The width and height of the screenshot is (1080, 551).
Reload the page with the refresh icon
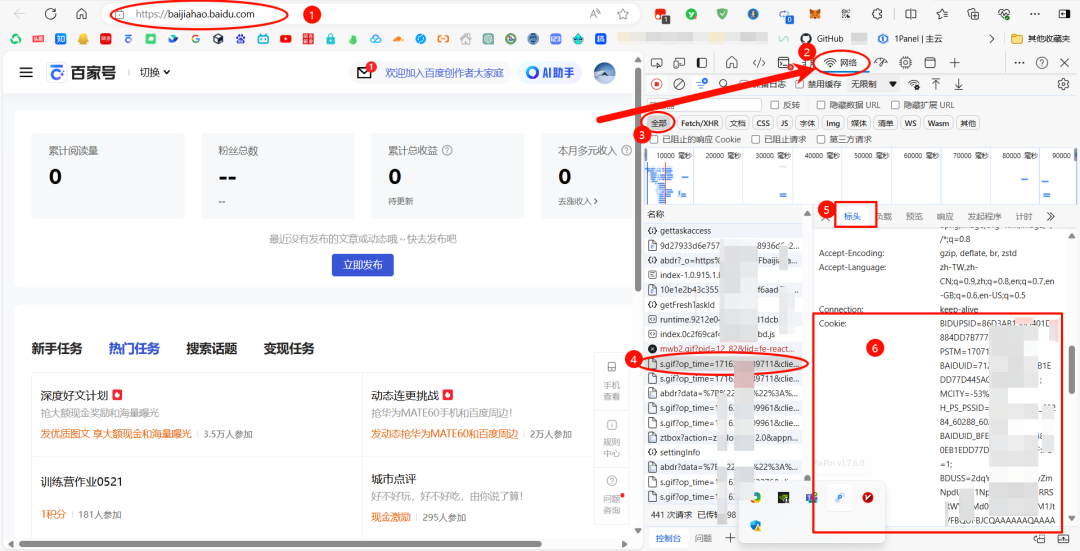click(50, 14)
